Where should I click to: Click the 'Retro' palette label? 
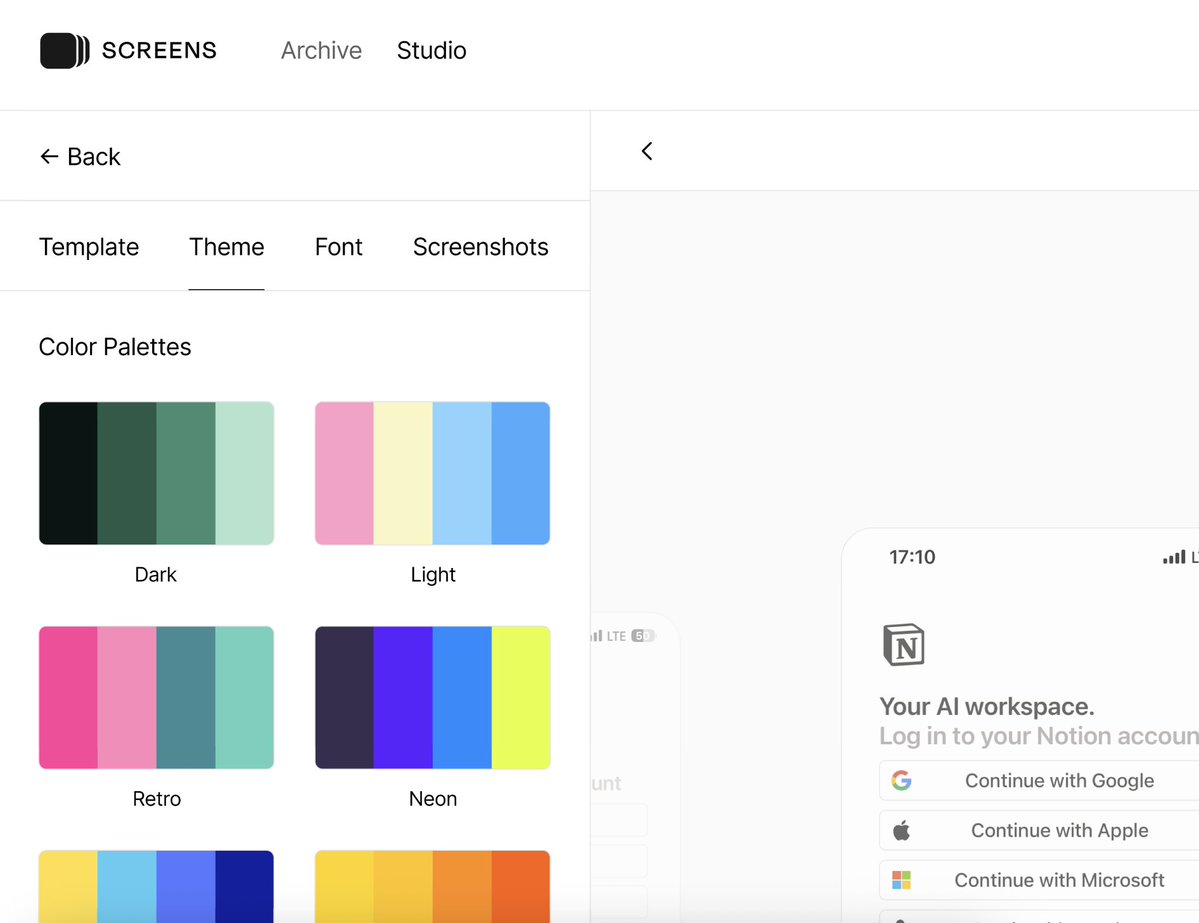(x=157, y=799)
